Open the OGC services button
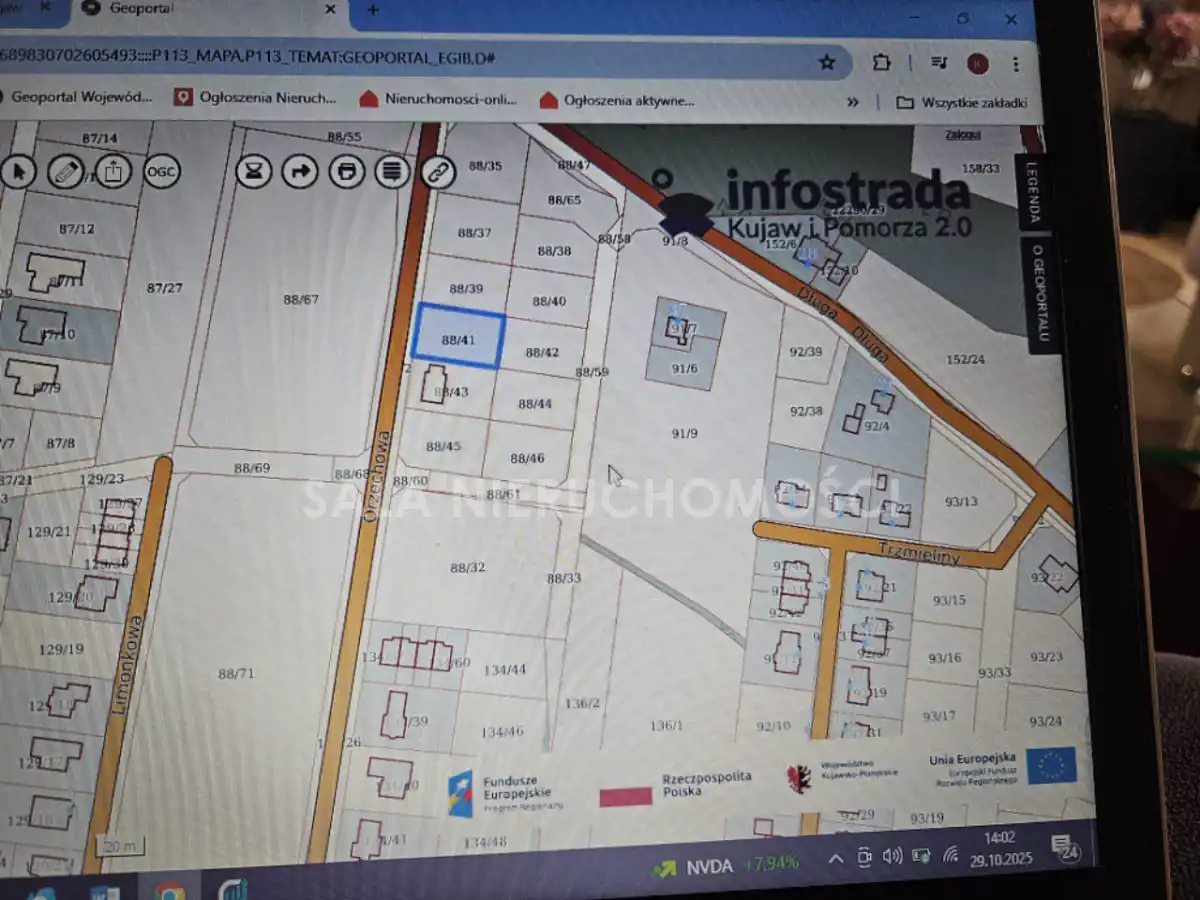This screenshot has width=1200, height=900. pos(162,172)
